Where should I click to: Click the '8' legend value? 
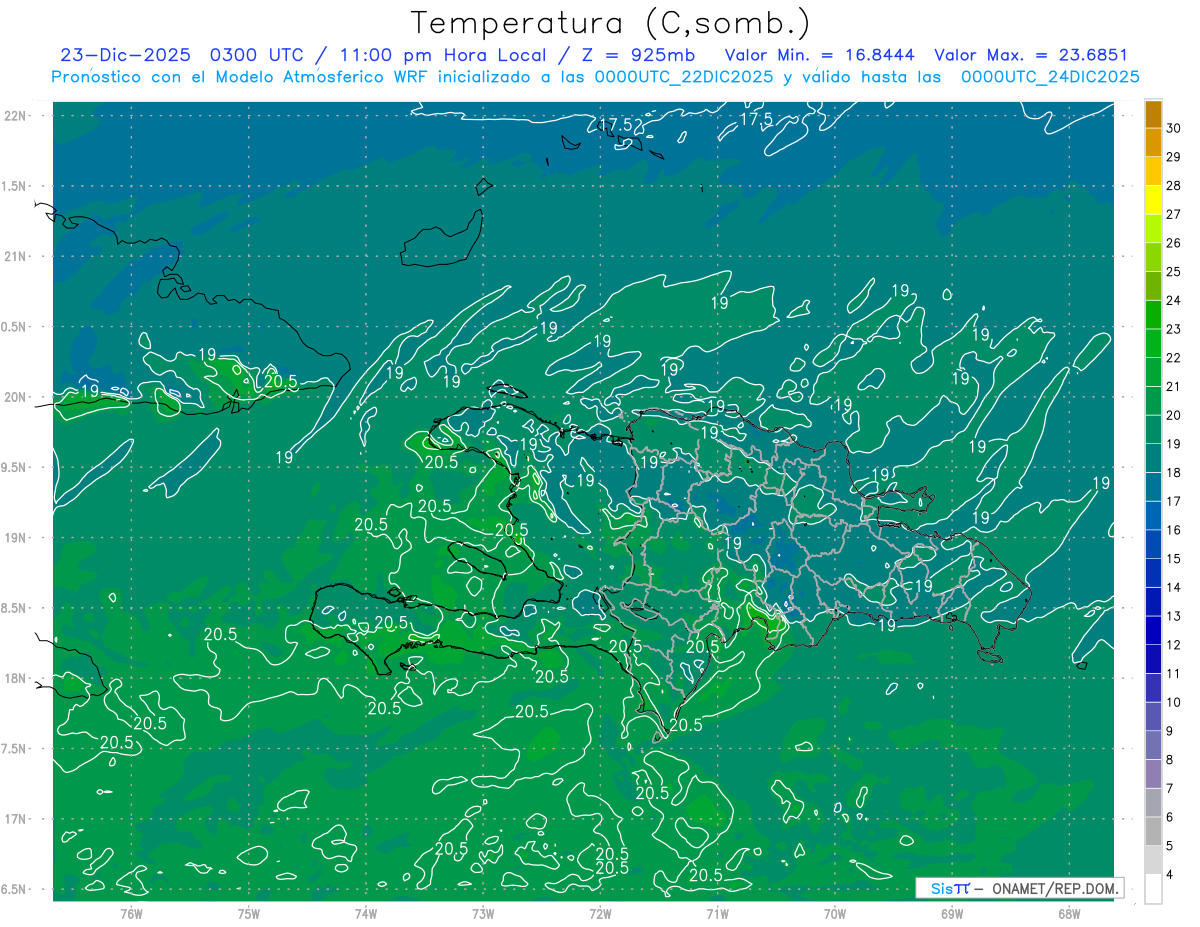click(x=1171, y=760)
